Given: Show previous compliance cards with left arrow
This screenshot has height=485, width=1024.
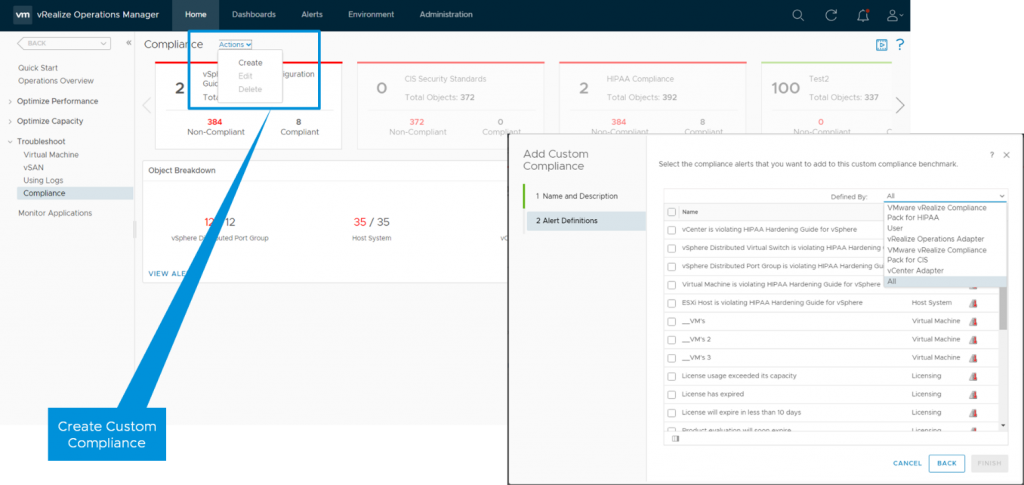Looking at the screenshot, I should 147,105.
